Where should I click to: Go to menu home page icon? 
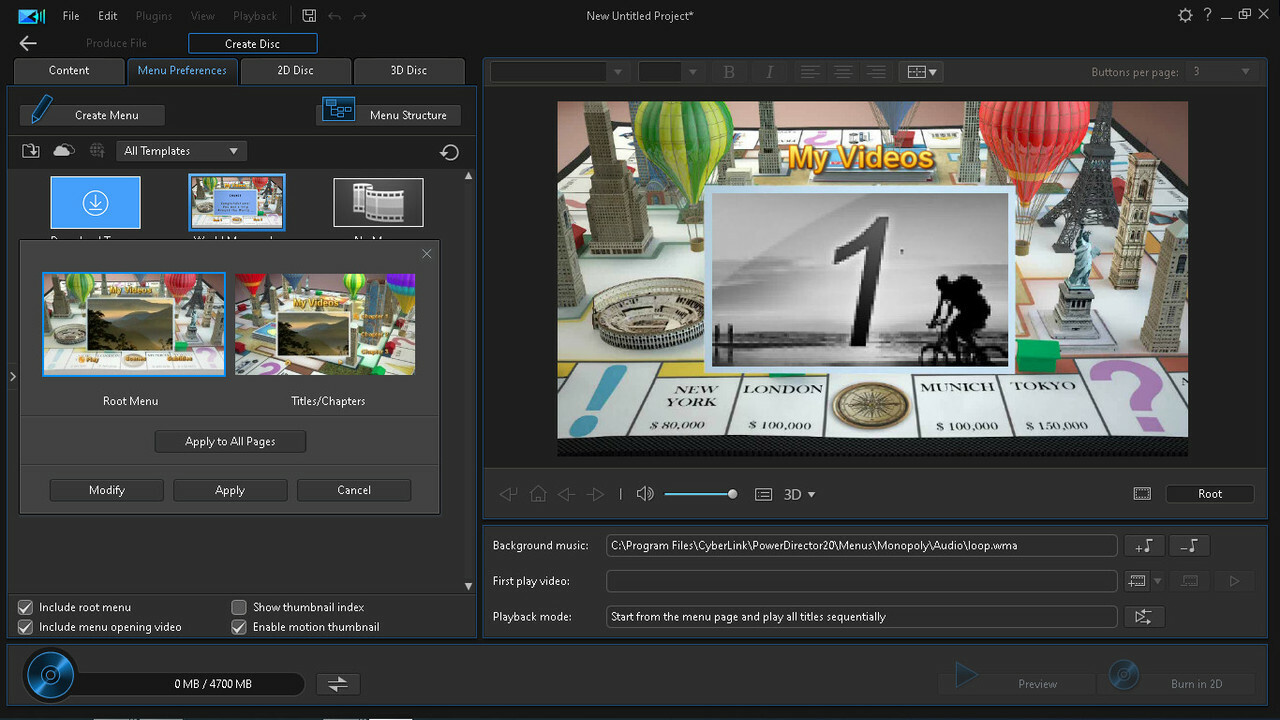(x=538, y=494)
